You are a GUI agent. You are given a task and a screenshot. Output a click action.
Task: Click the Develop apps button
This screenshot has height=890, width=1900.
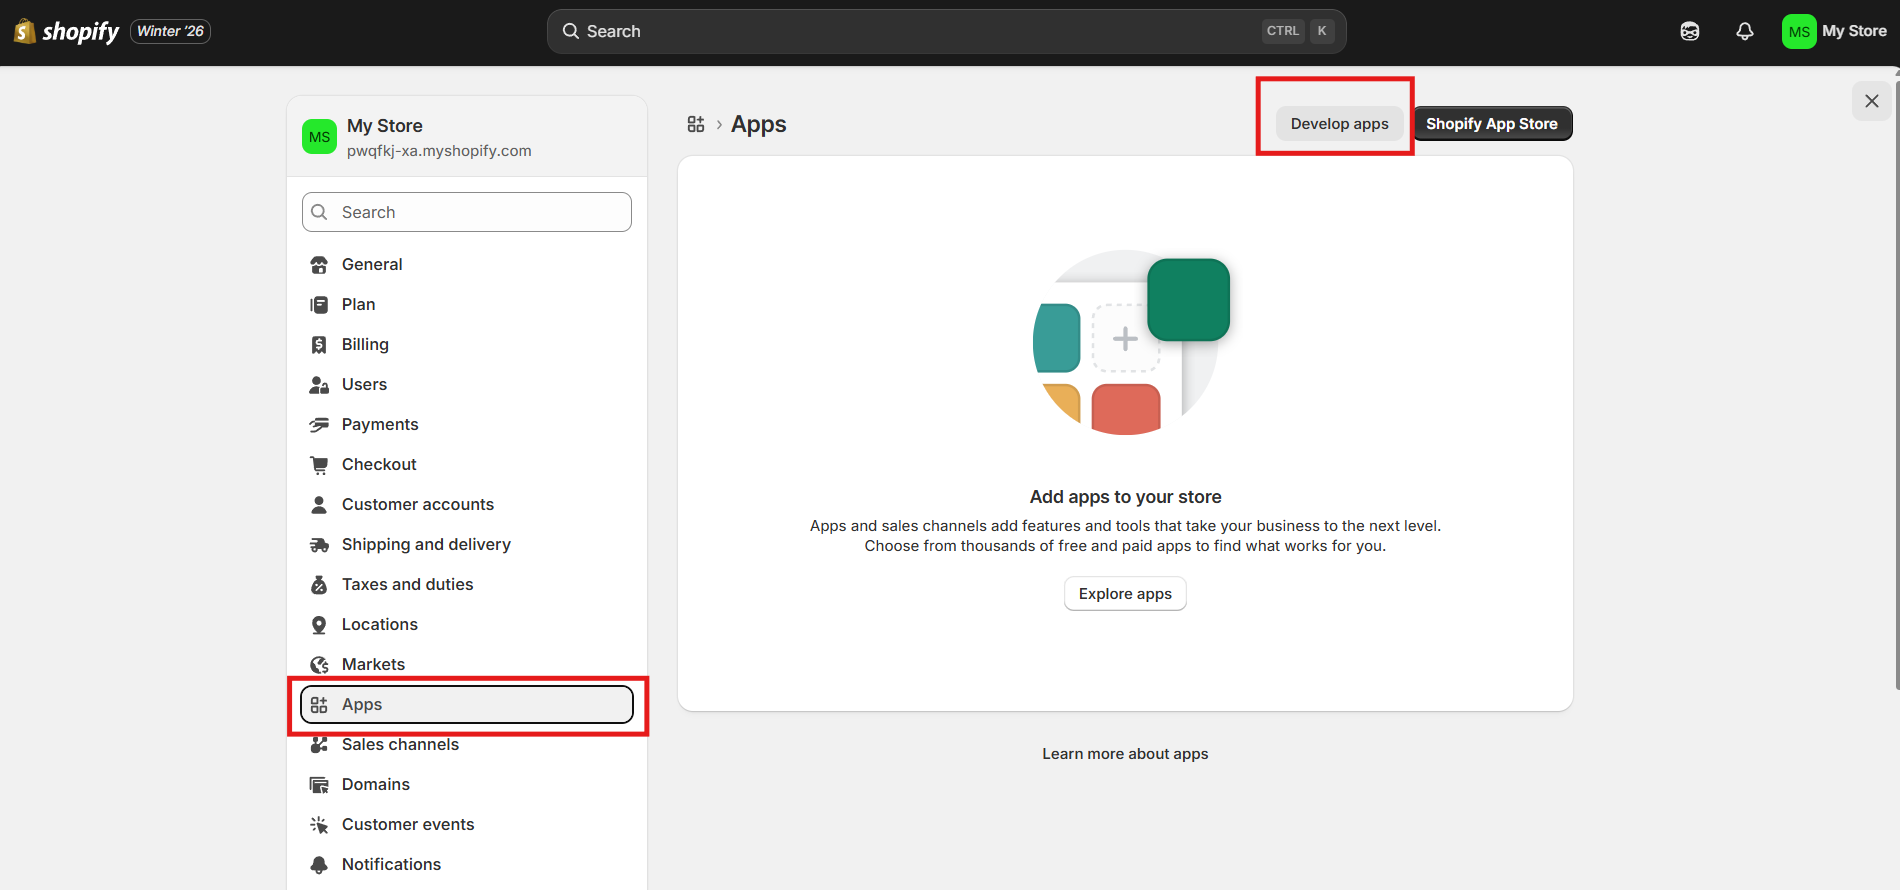(1339, 124)
